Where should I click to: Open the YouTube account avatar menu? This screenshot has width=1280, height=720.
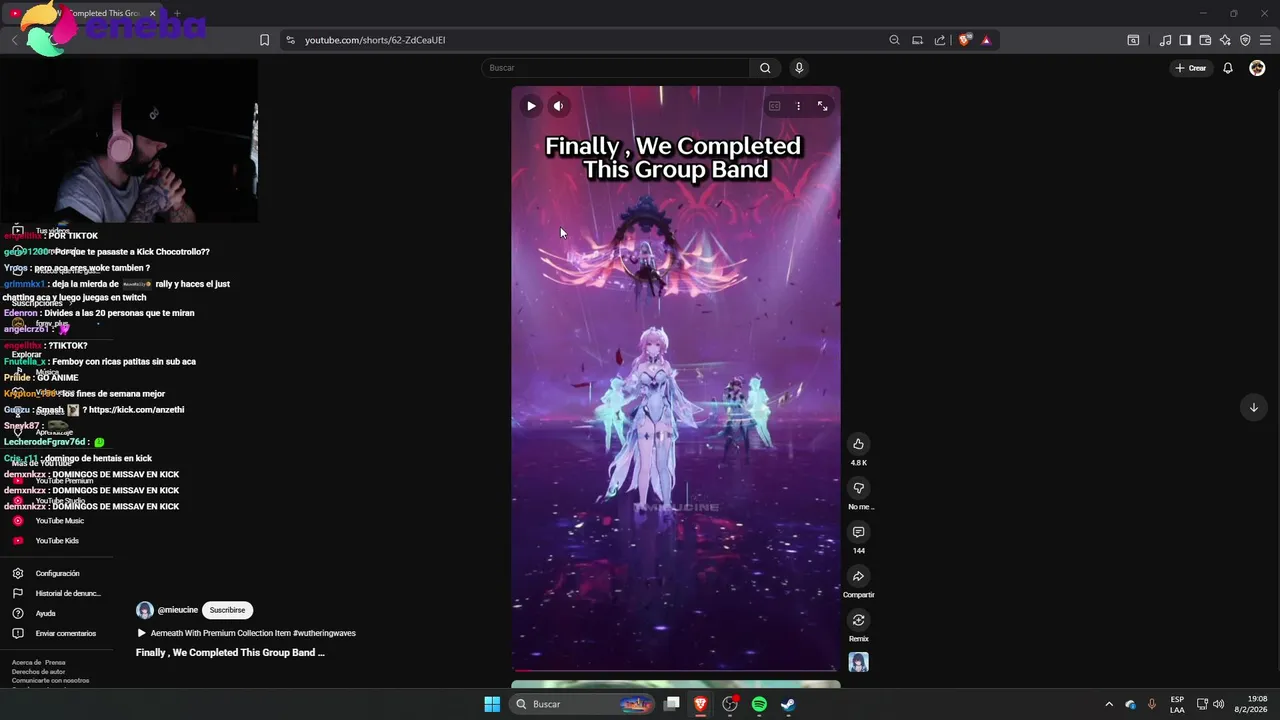pos(1257,68)
